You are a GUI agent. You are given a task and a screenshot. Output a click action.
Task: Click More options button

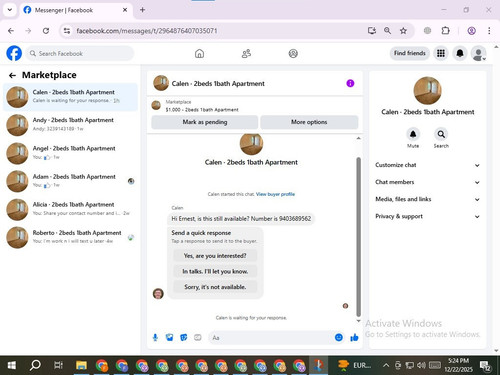pyautogui.click(x=309, y=122)
